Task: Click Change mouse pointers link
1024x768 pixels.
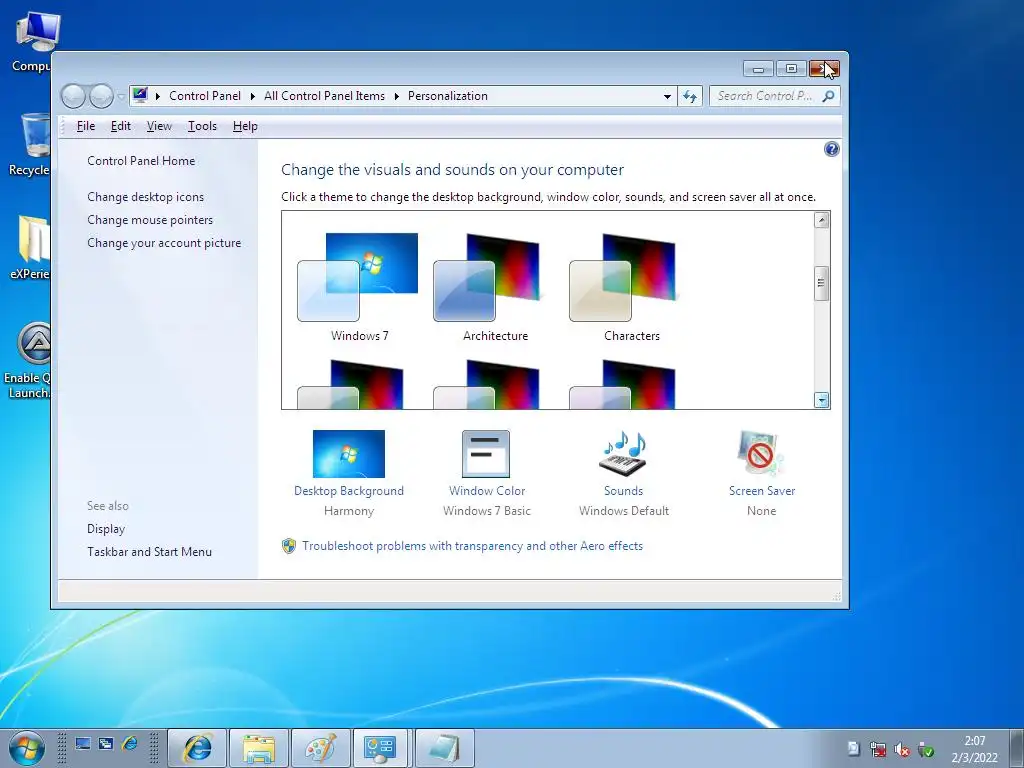Action: pyautogui.click(x=150, y=220)
